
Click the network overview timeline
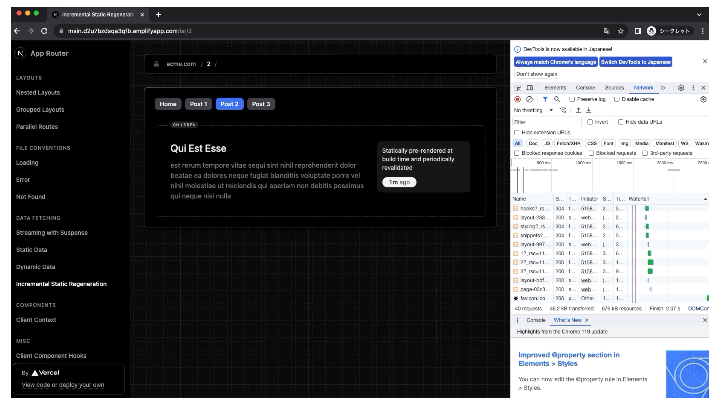(610, 176)
